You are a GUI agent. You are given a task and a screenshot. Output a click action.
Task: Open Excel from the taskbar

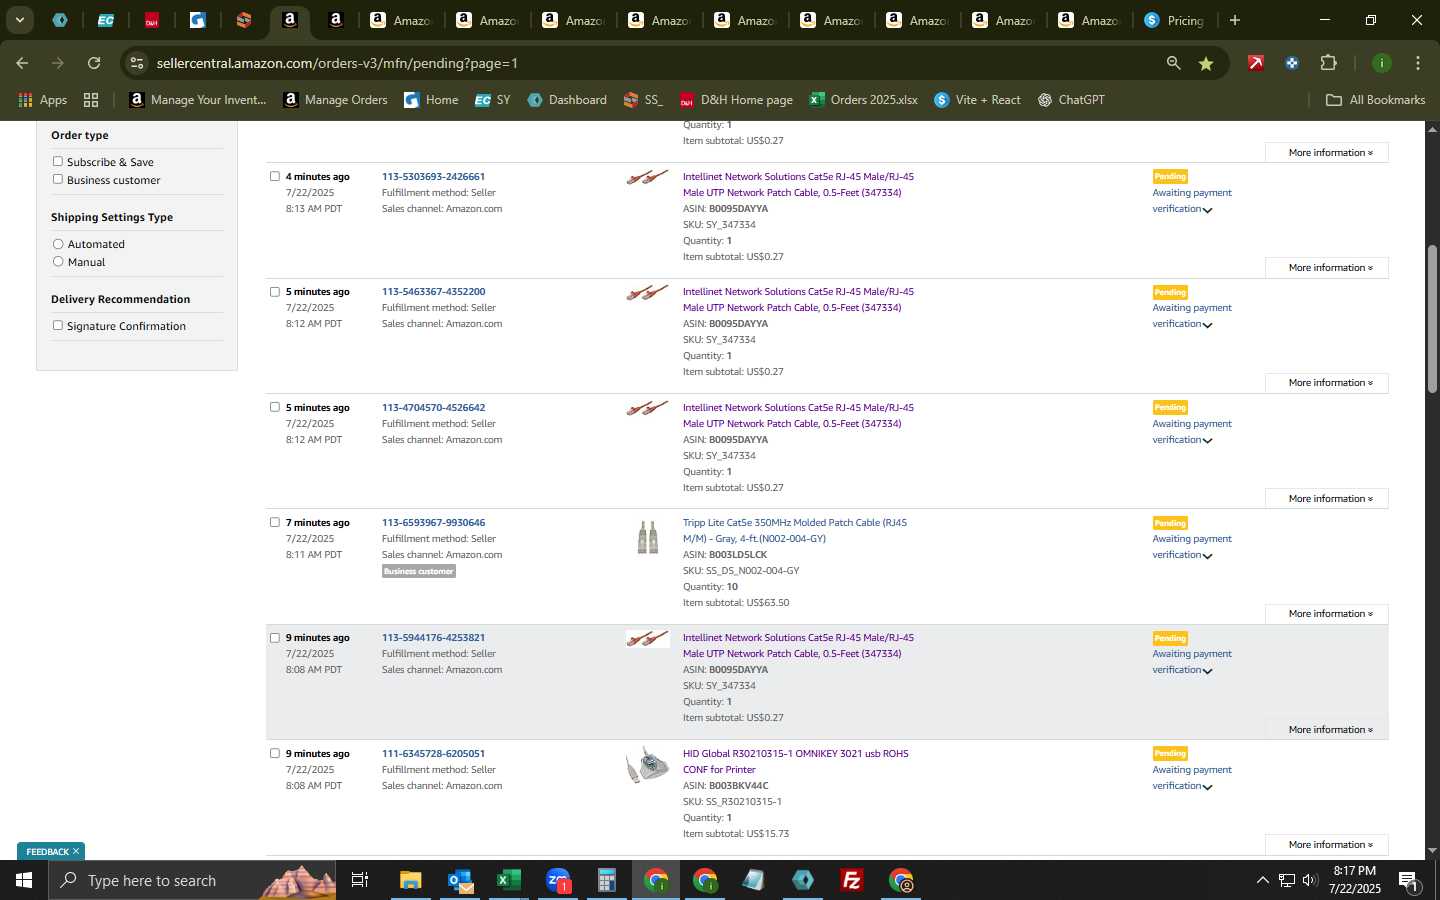click(x=508, y=880)
